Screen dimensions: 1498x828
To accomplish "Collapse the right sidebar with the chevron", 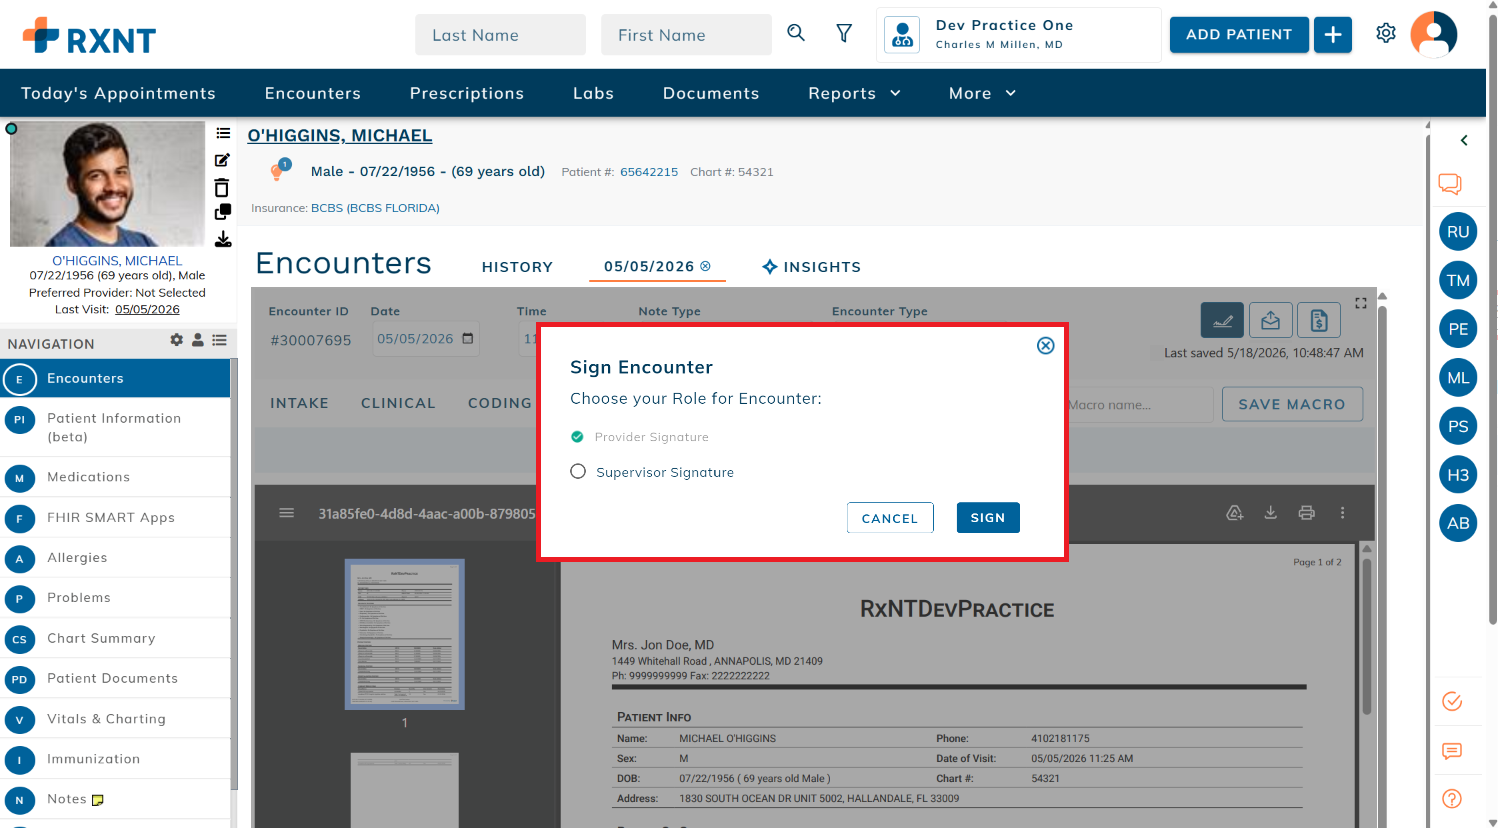I will (x=1464, y=140).
